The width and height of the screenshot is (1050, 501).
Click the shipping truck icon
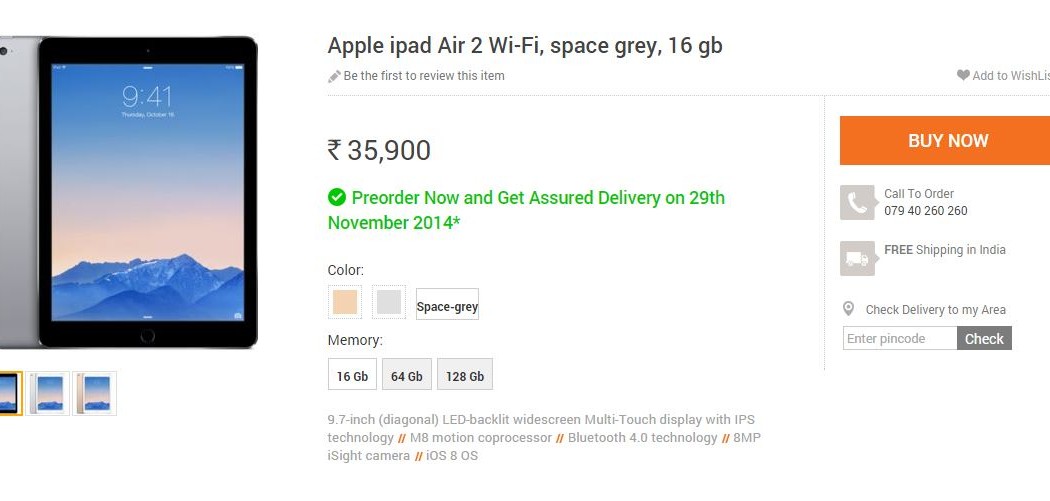857,258
